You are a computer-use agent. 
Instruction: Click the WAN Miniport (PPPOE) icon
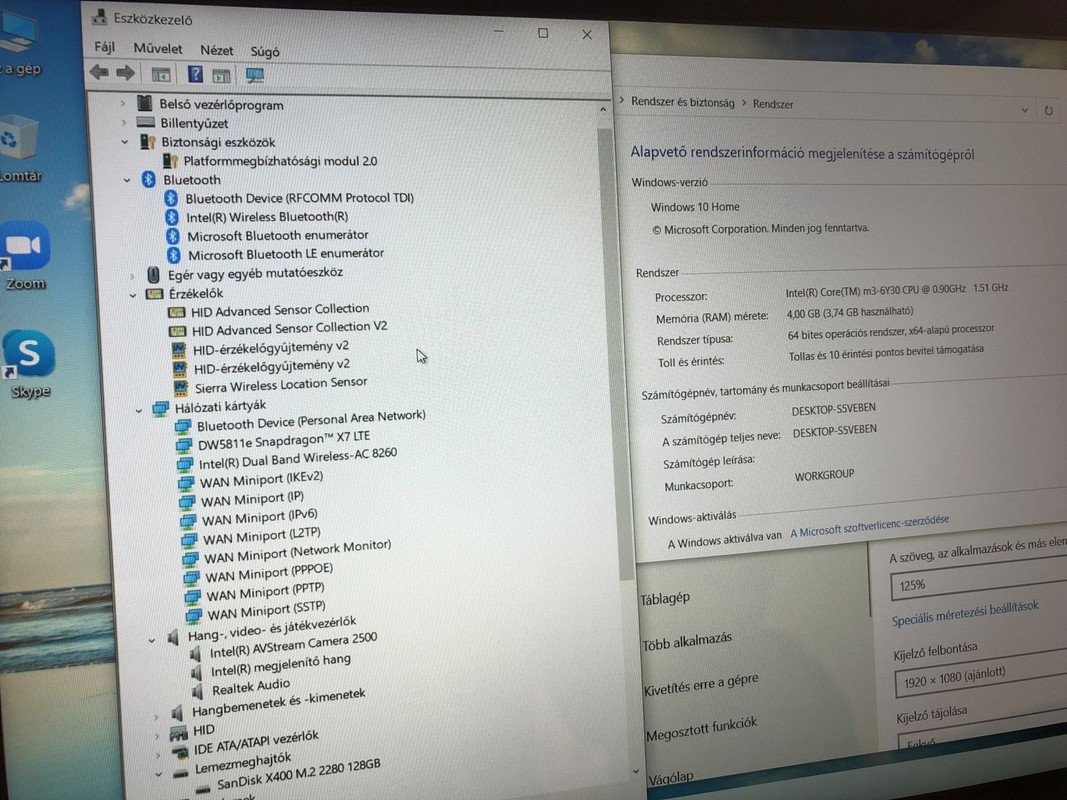click(193, 578)
